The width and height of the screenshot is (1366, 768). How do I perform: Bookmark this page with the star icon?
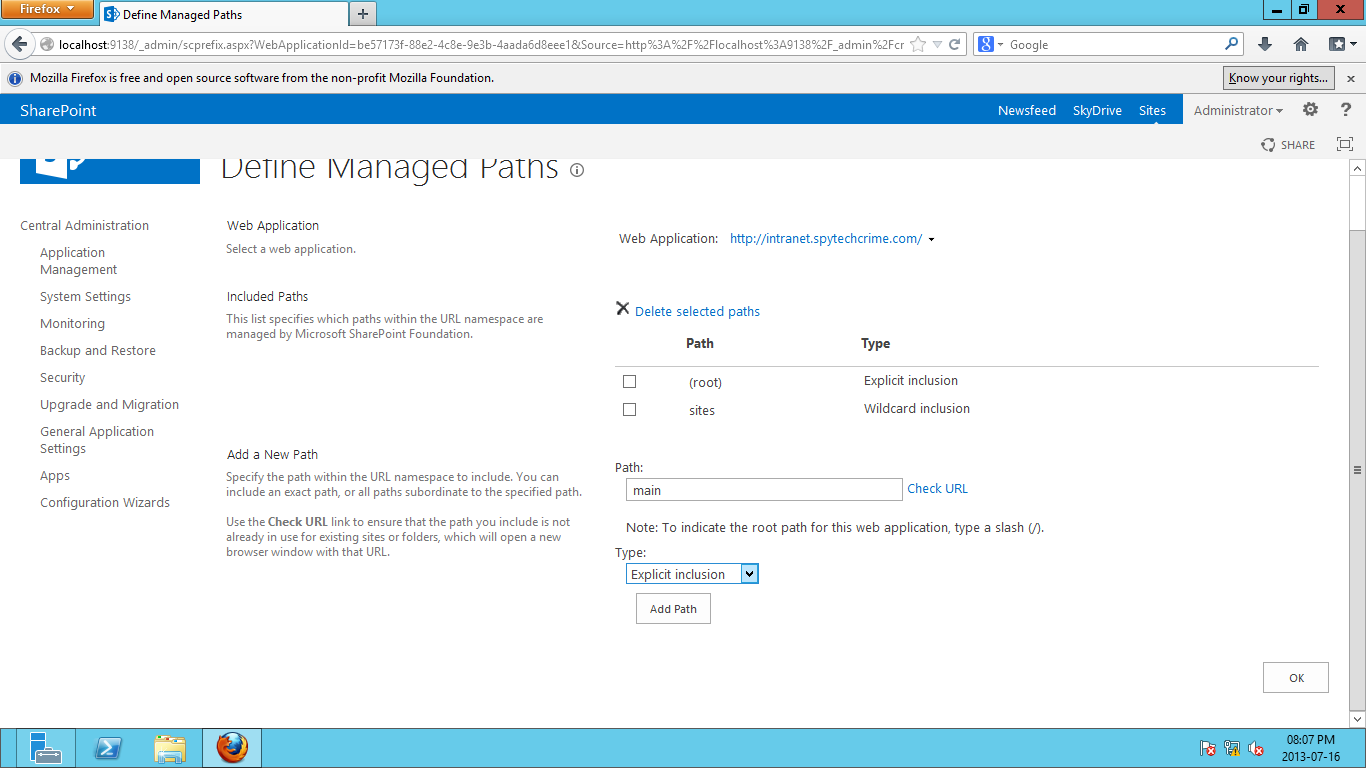point(918,44)
